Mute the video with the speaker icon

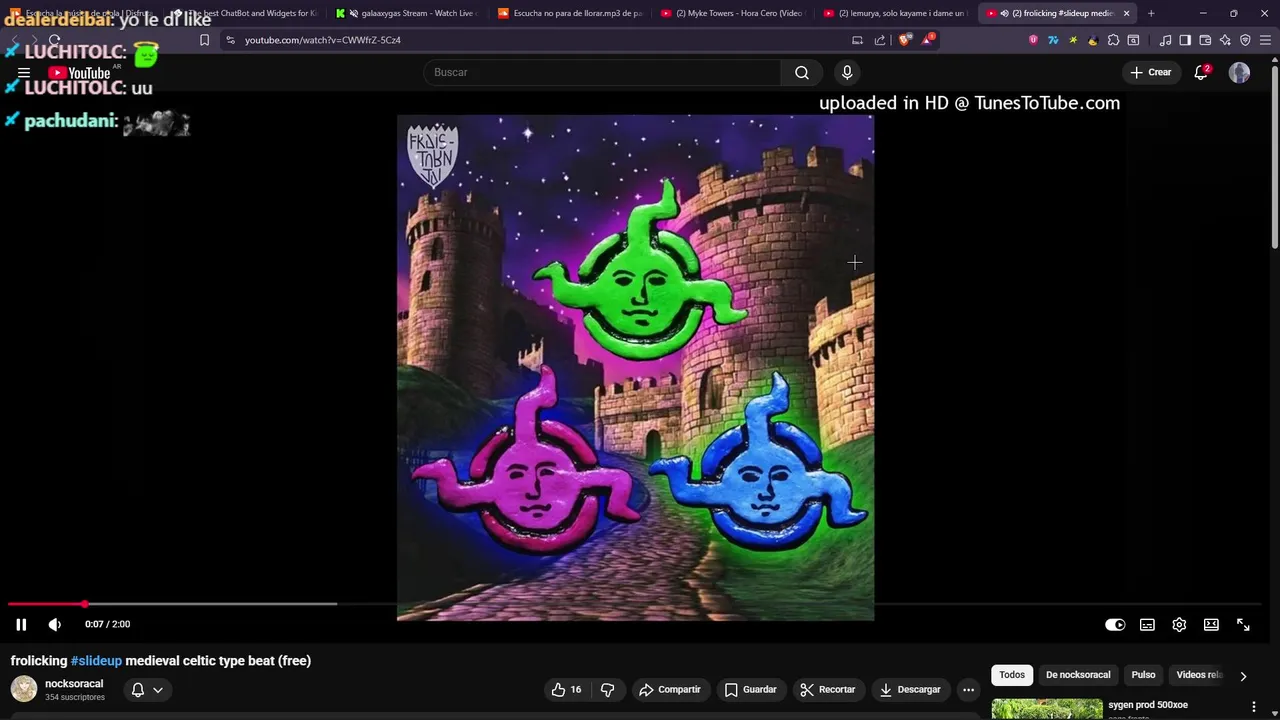click(55, 624)
